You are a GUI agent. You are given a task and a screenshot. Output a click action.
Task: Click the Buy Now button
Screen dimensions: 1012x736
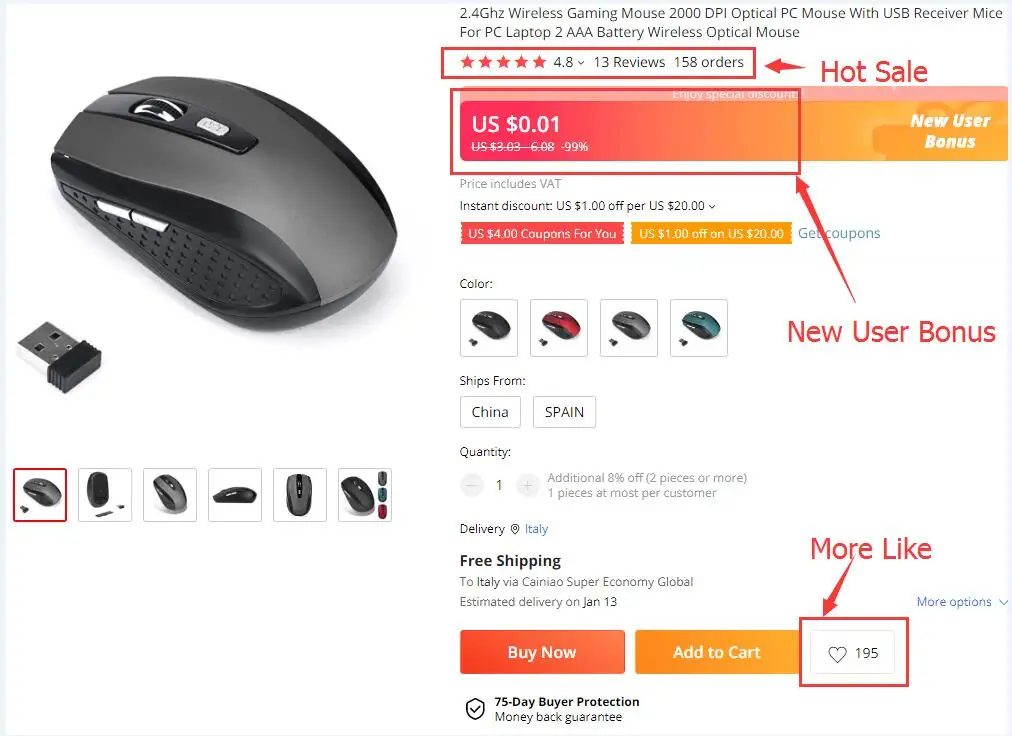tap(542, 652)
